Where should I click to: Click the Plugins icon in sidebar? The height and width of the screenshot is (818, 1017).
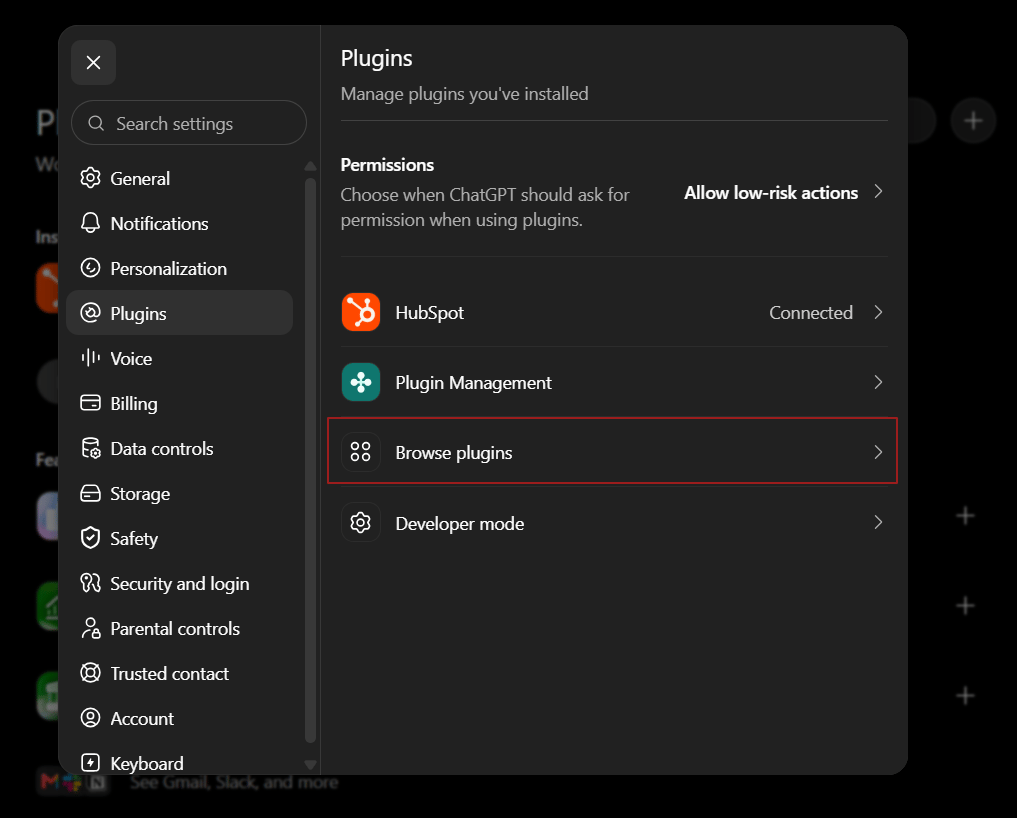tap(90, 313)
